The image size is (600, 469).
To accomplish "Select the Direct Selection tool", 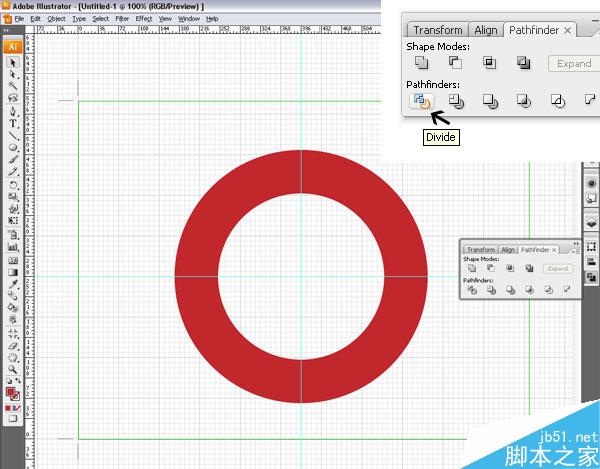I will coord(13,74).
